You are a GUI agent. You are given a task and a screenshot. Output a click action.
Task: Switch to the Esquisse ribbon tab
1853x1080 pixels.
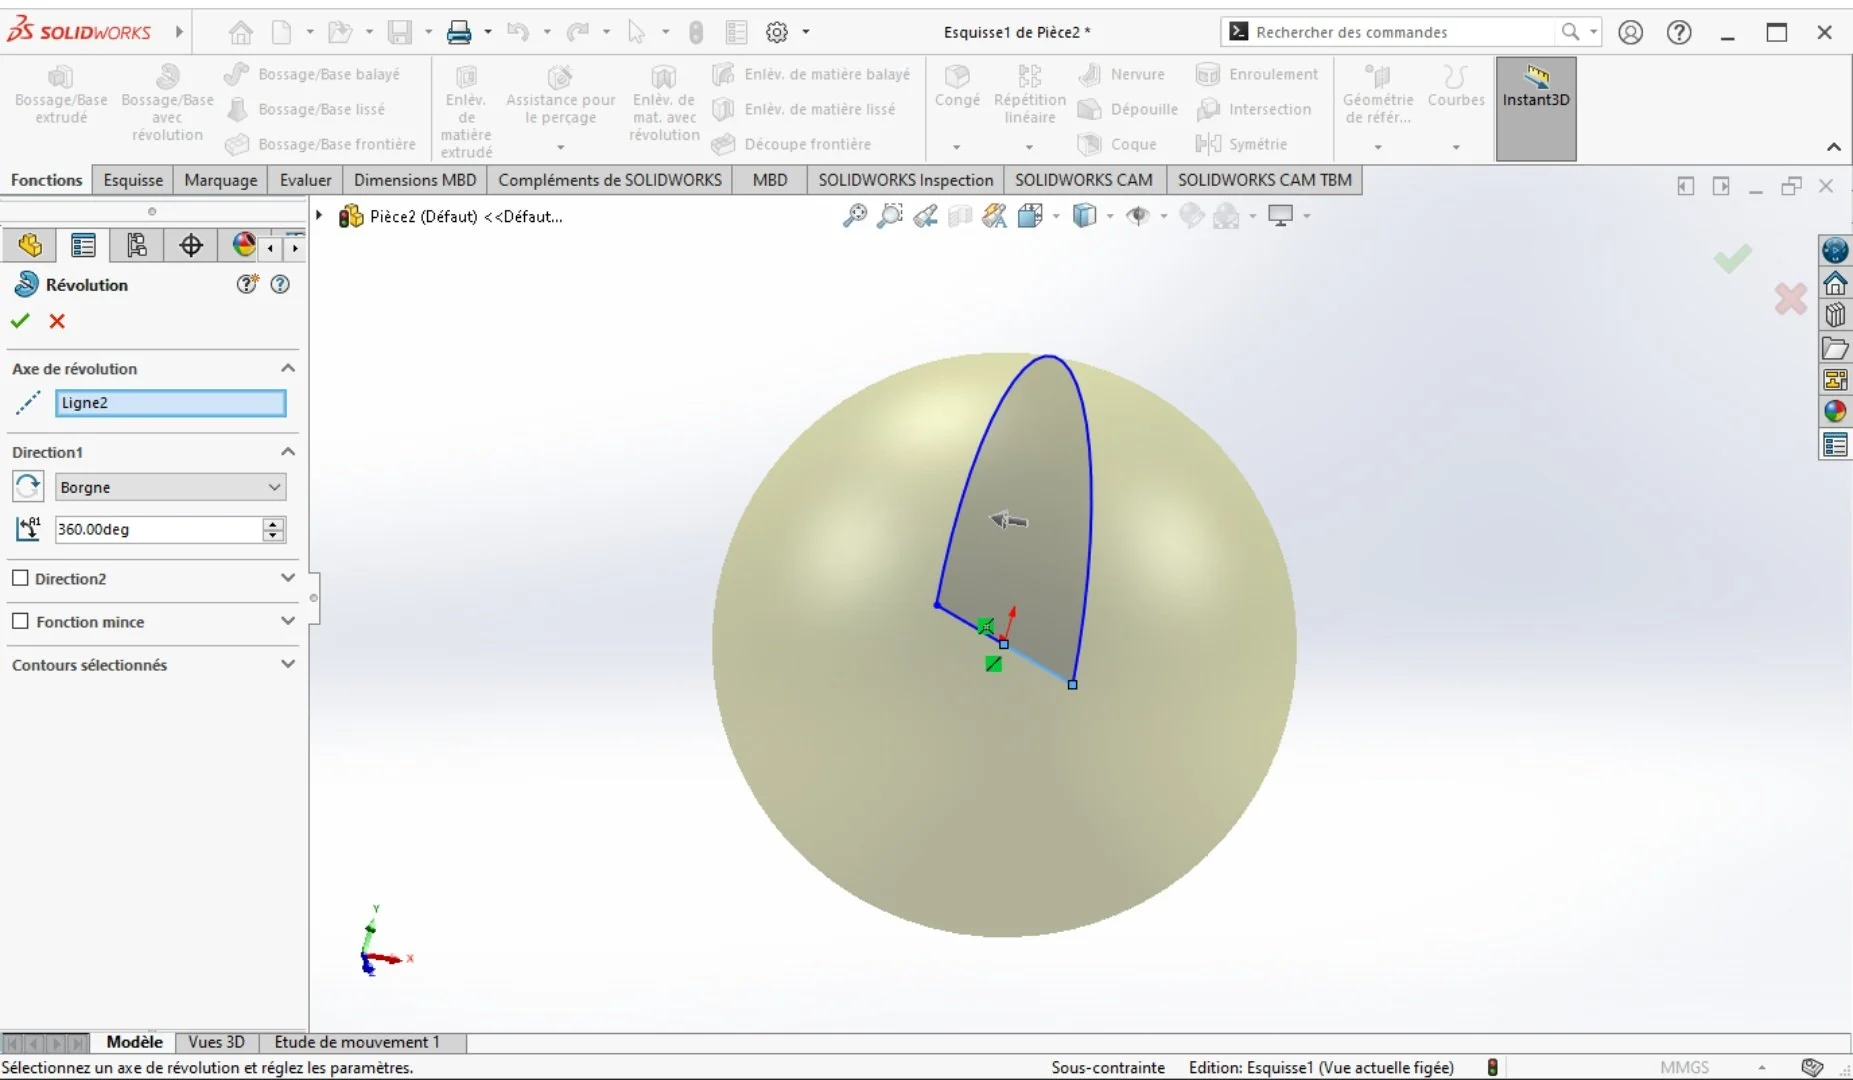coord(132,180)
